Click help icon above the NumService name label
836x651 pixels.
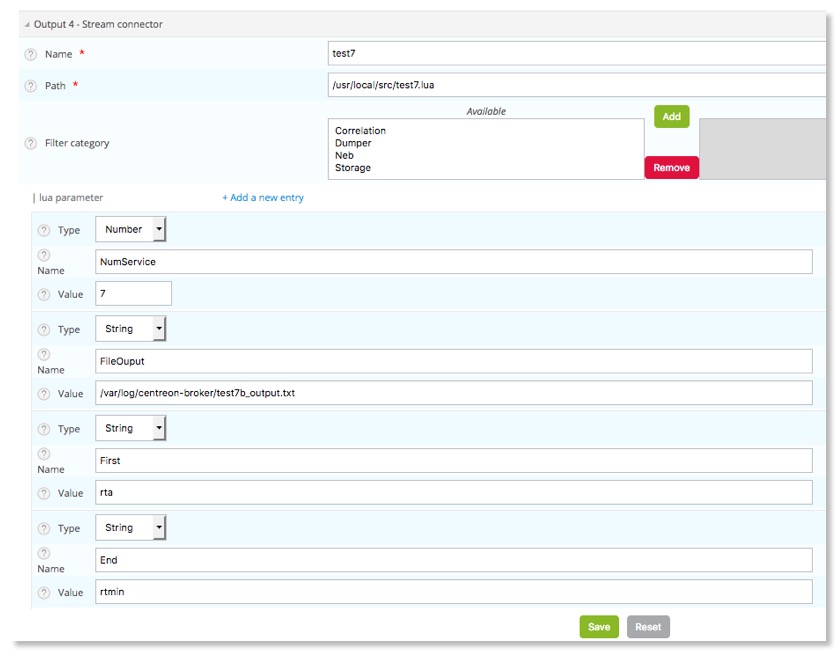43,255
